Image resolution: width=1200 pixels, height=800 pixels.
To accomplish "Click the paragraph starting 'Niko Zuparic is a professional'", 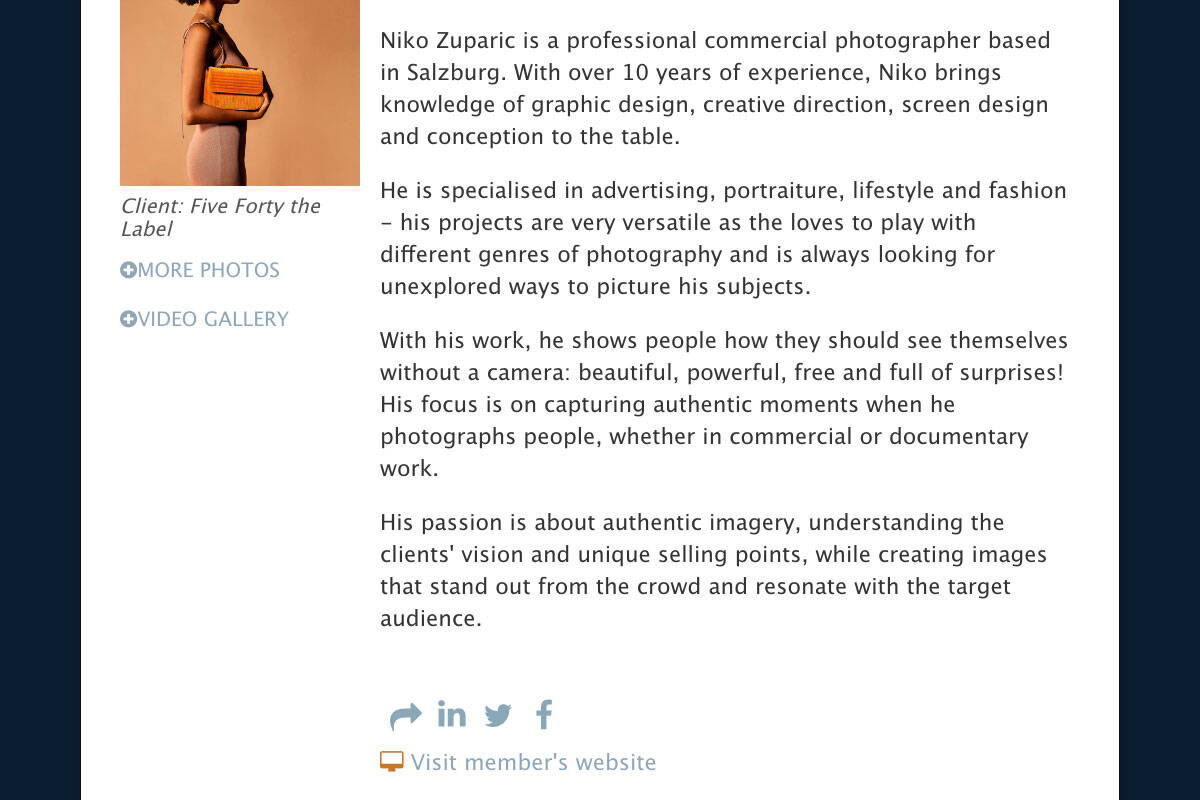I will click(x=715, y=89).
